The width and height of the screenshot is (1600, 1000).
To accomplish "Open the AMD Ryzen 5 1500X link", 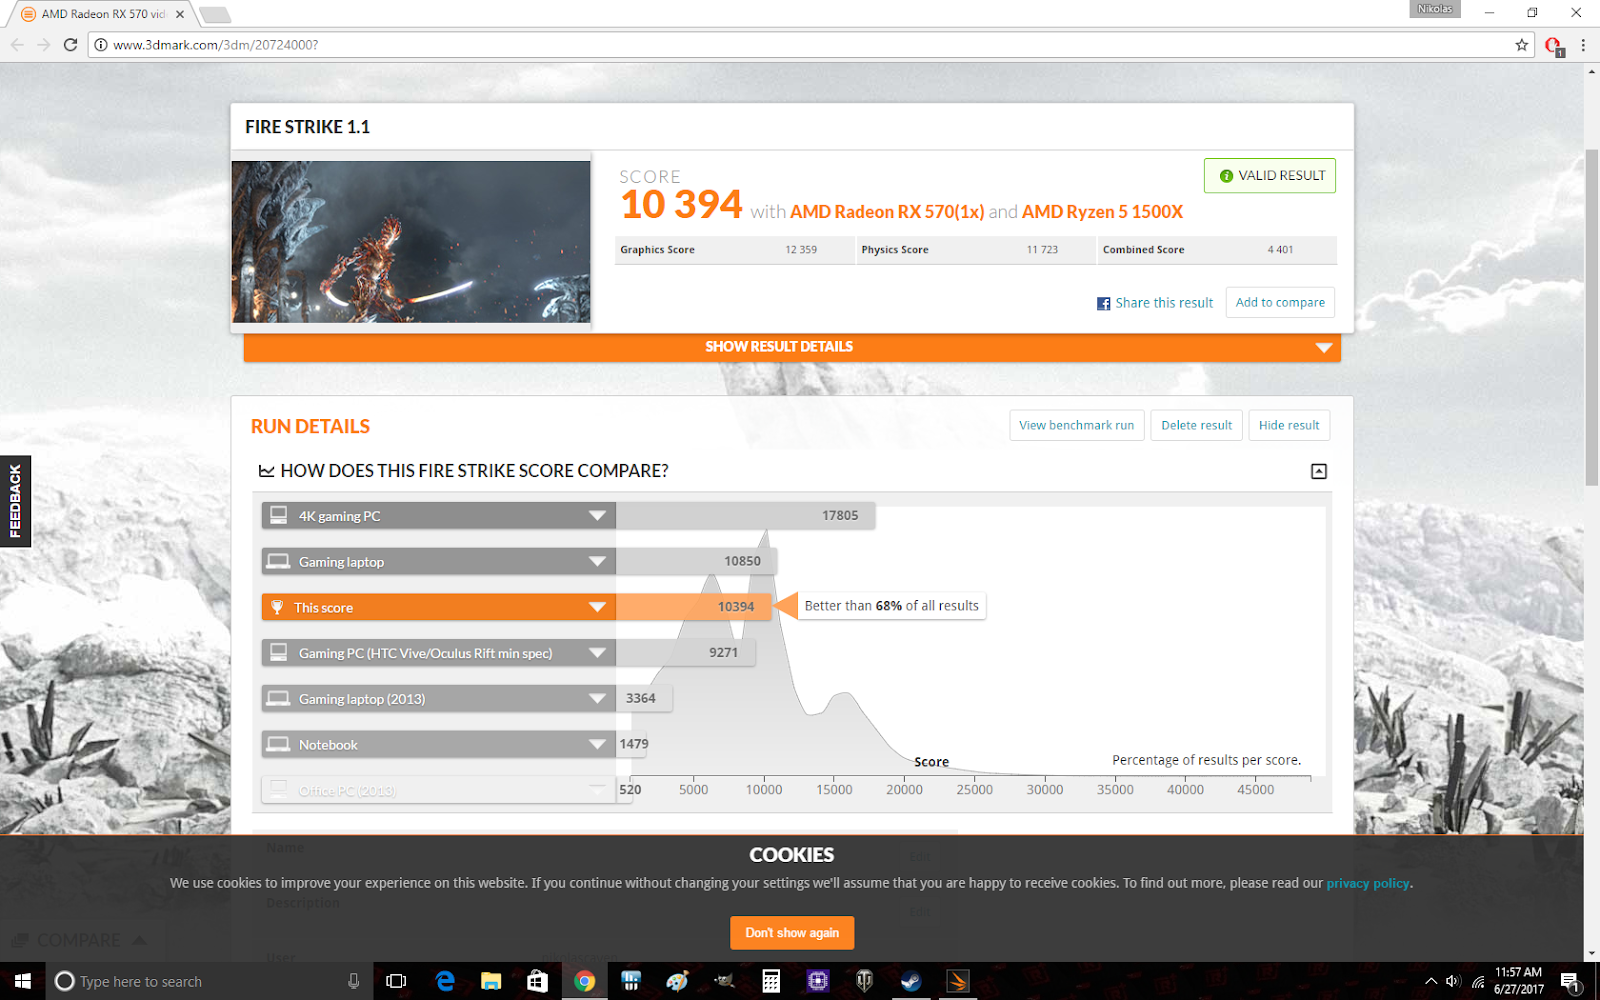I will (x=1102, y=212).
